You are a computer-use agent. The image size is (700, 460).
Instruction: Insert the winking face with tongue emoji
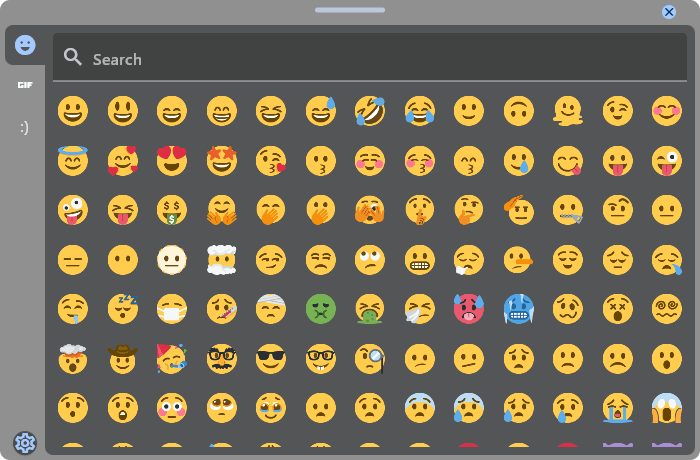point(667,160)
